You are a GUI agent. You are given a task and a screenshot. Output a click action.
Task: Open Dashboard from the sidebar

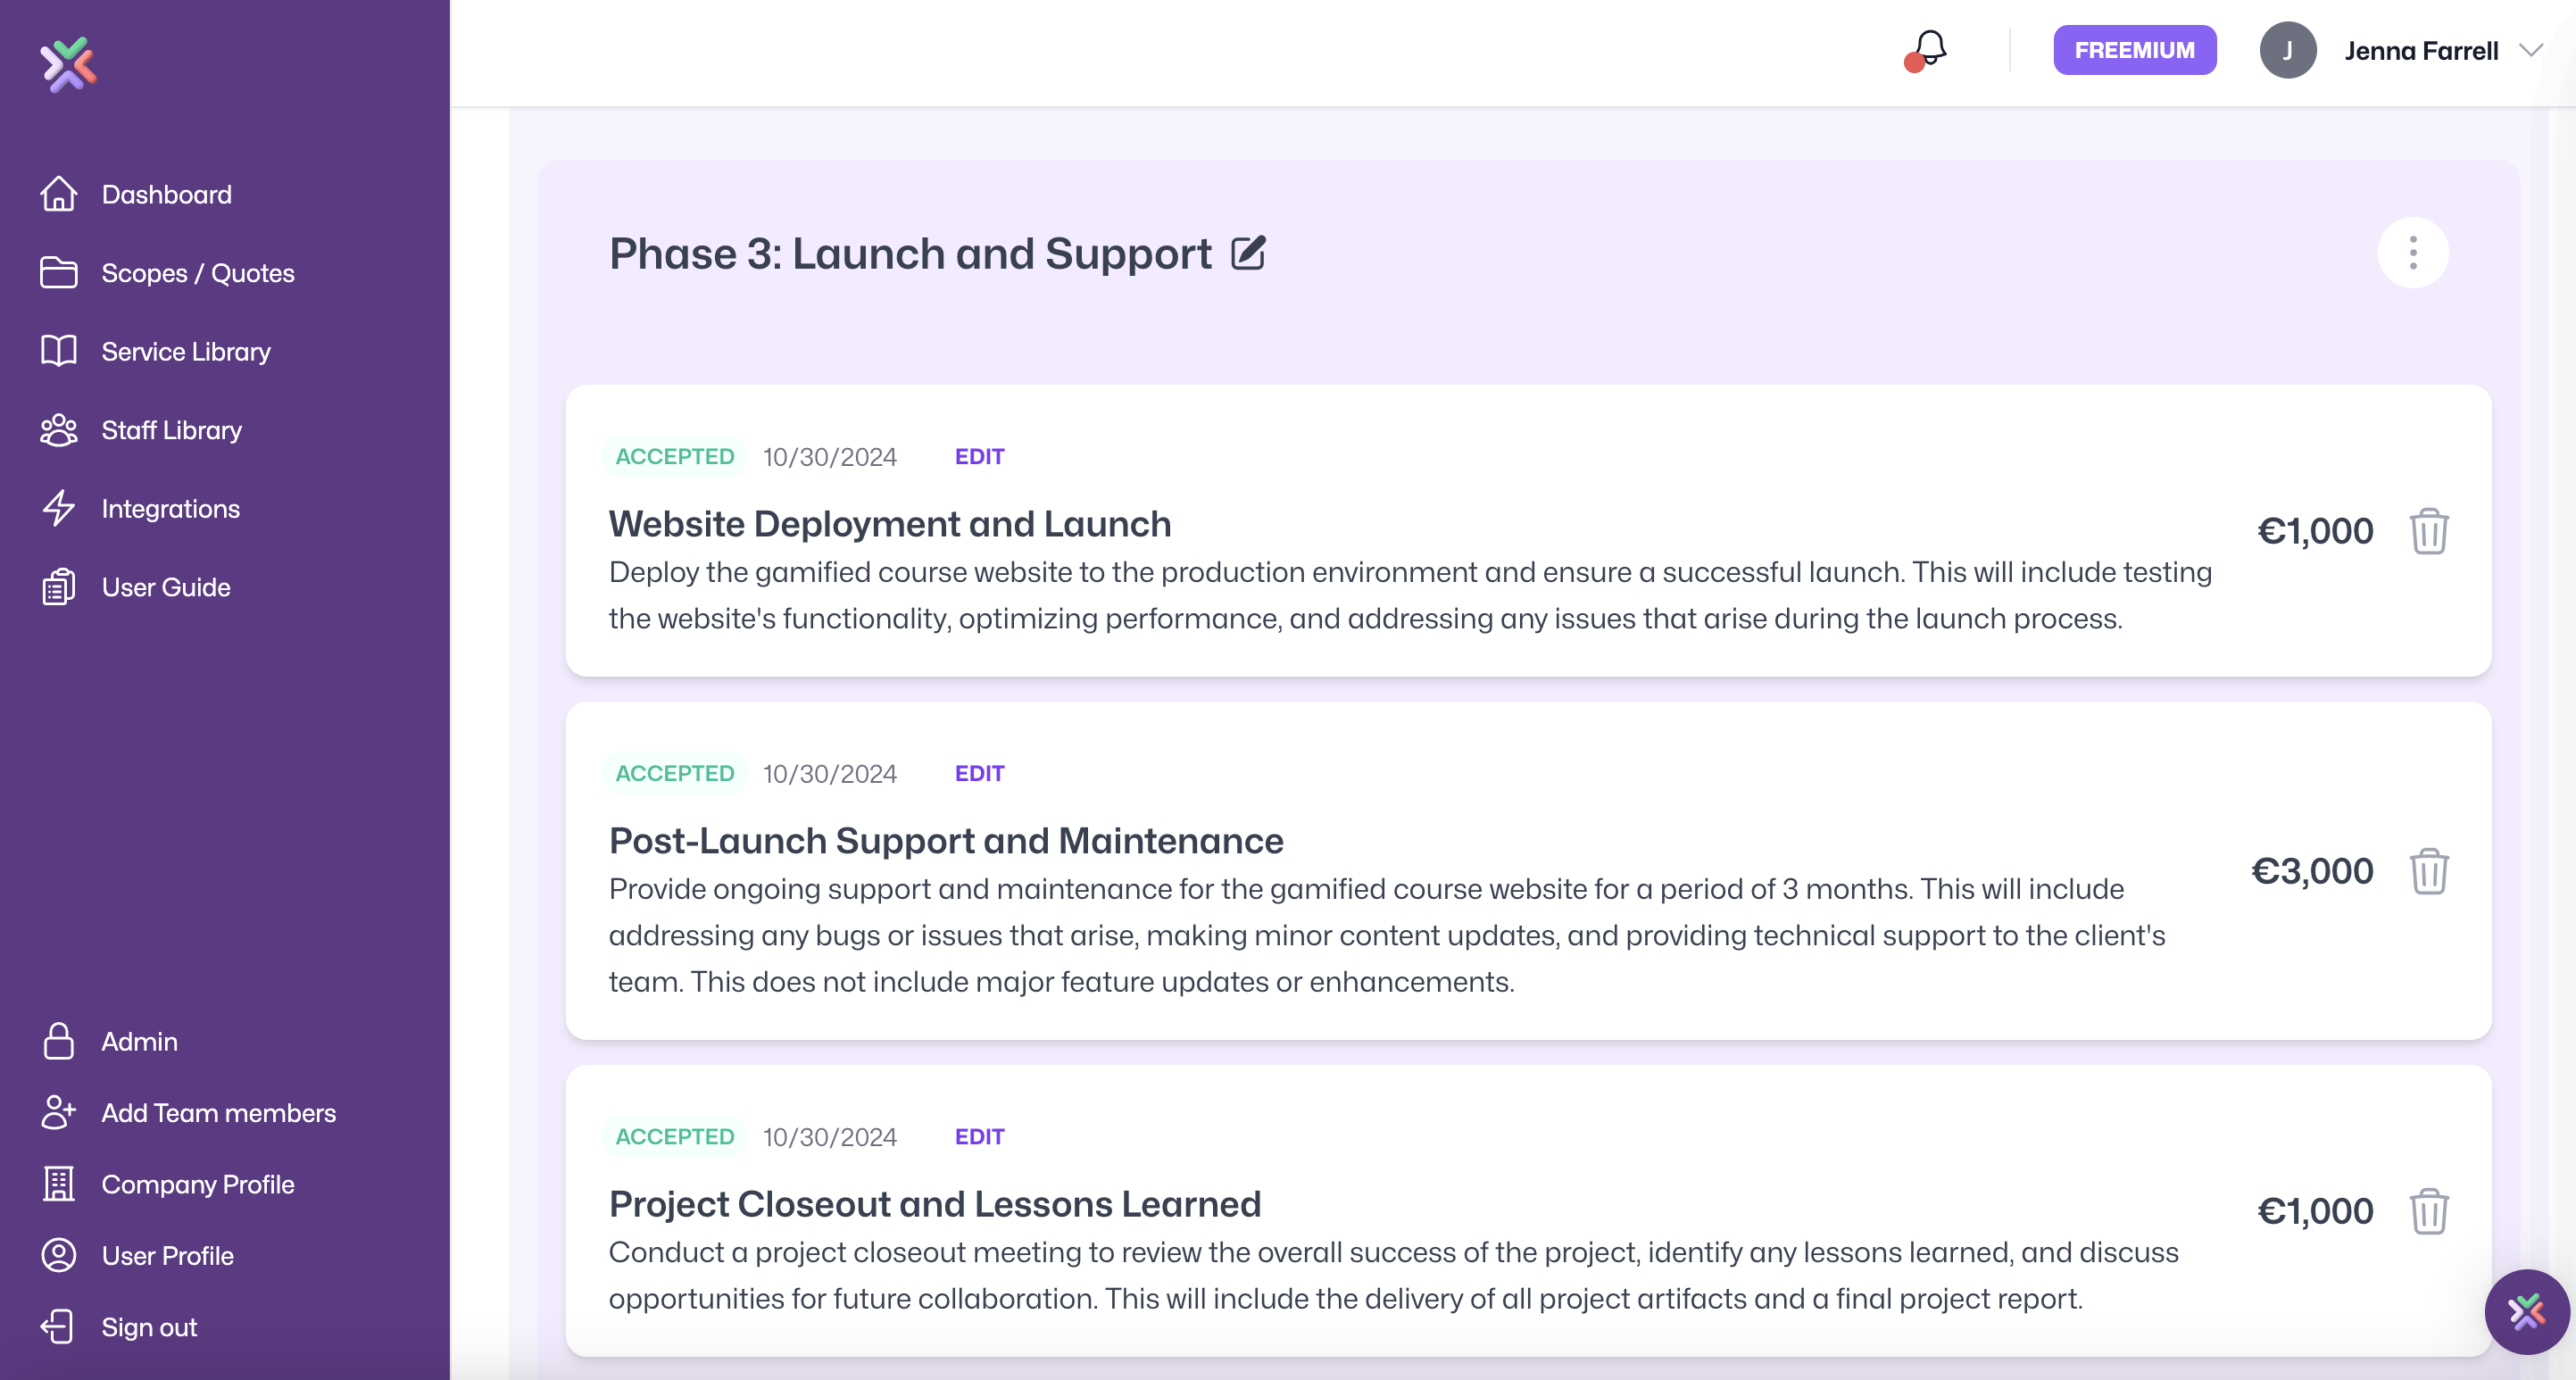coord(166,194)
